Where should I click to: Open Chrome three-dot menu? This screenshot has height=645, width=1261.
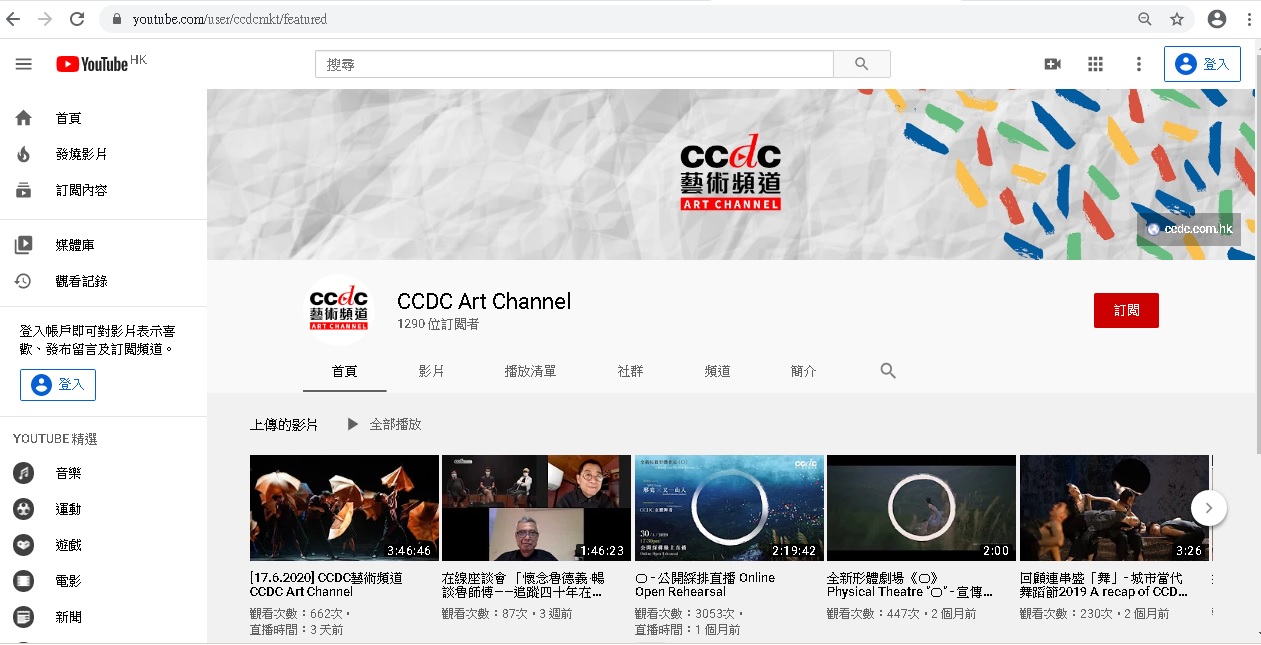pyautogui.click(x=1249, y=19)
